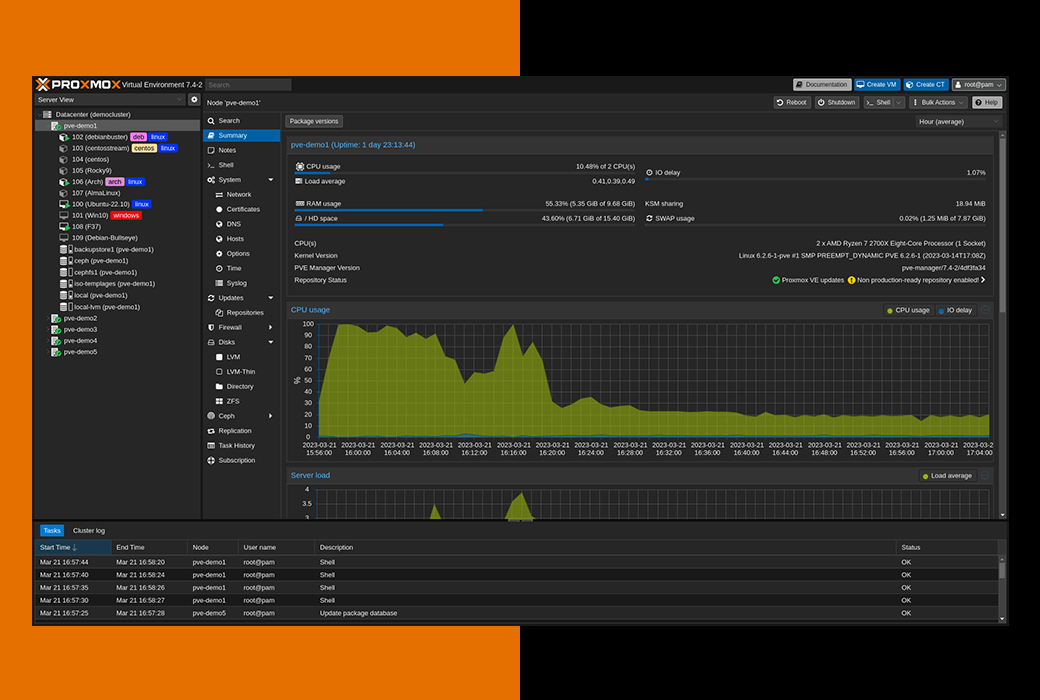Sort by Start Time column header
The image size is (1040, 700).
point(73,547)
